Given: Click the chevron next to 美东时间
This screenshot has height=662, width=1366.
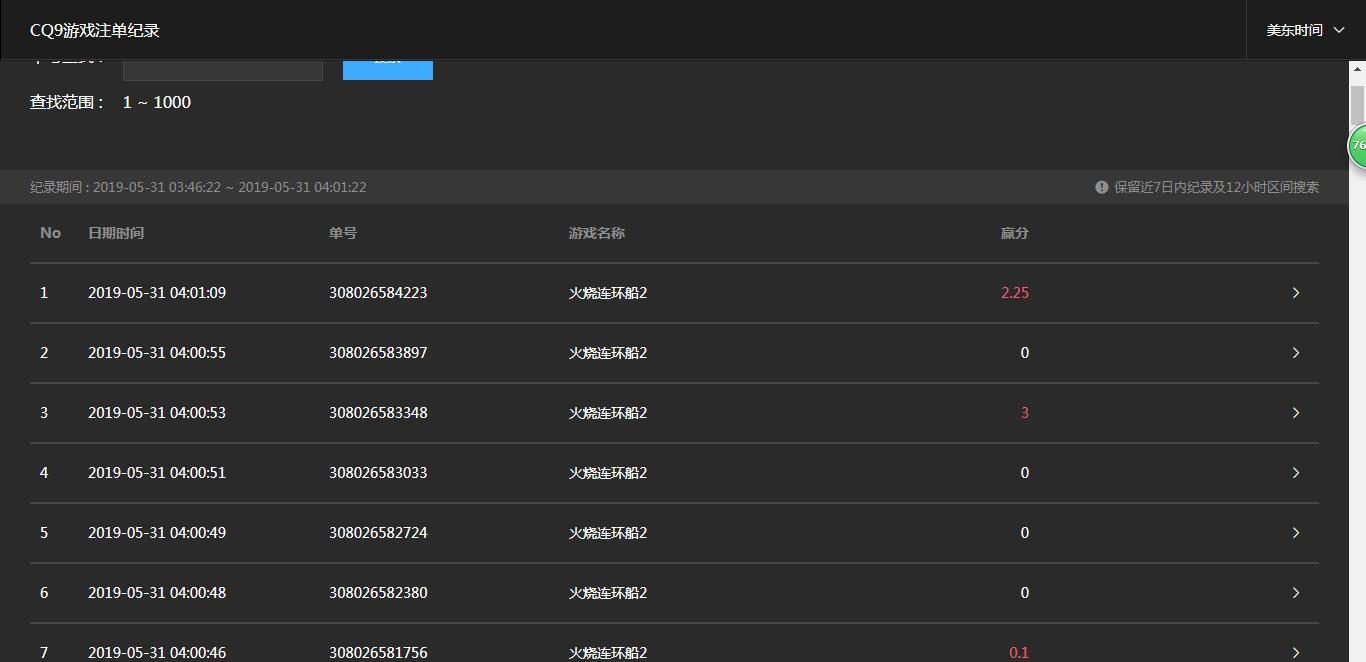Looking at the screenshot, I should 1339,30.
